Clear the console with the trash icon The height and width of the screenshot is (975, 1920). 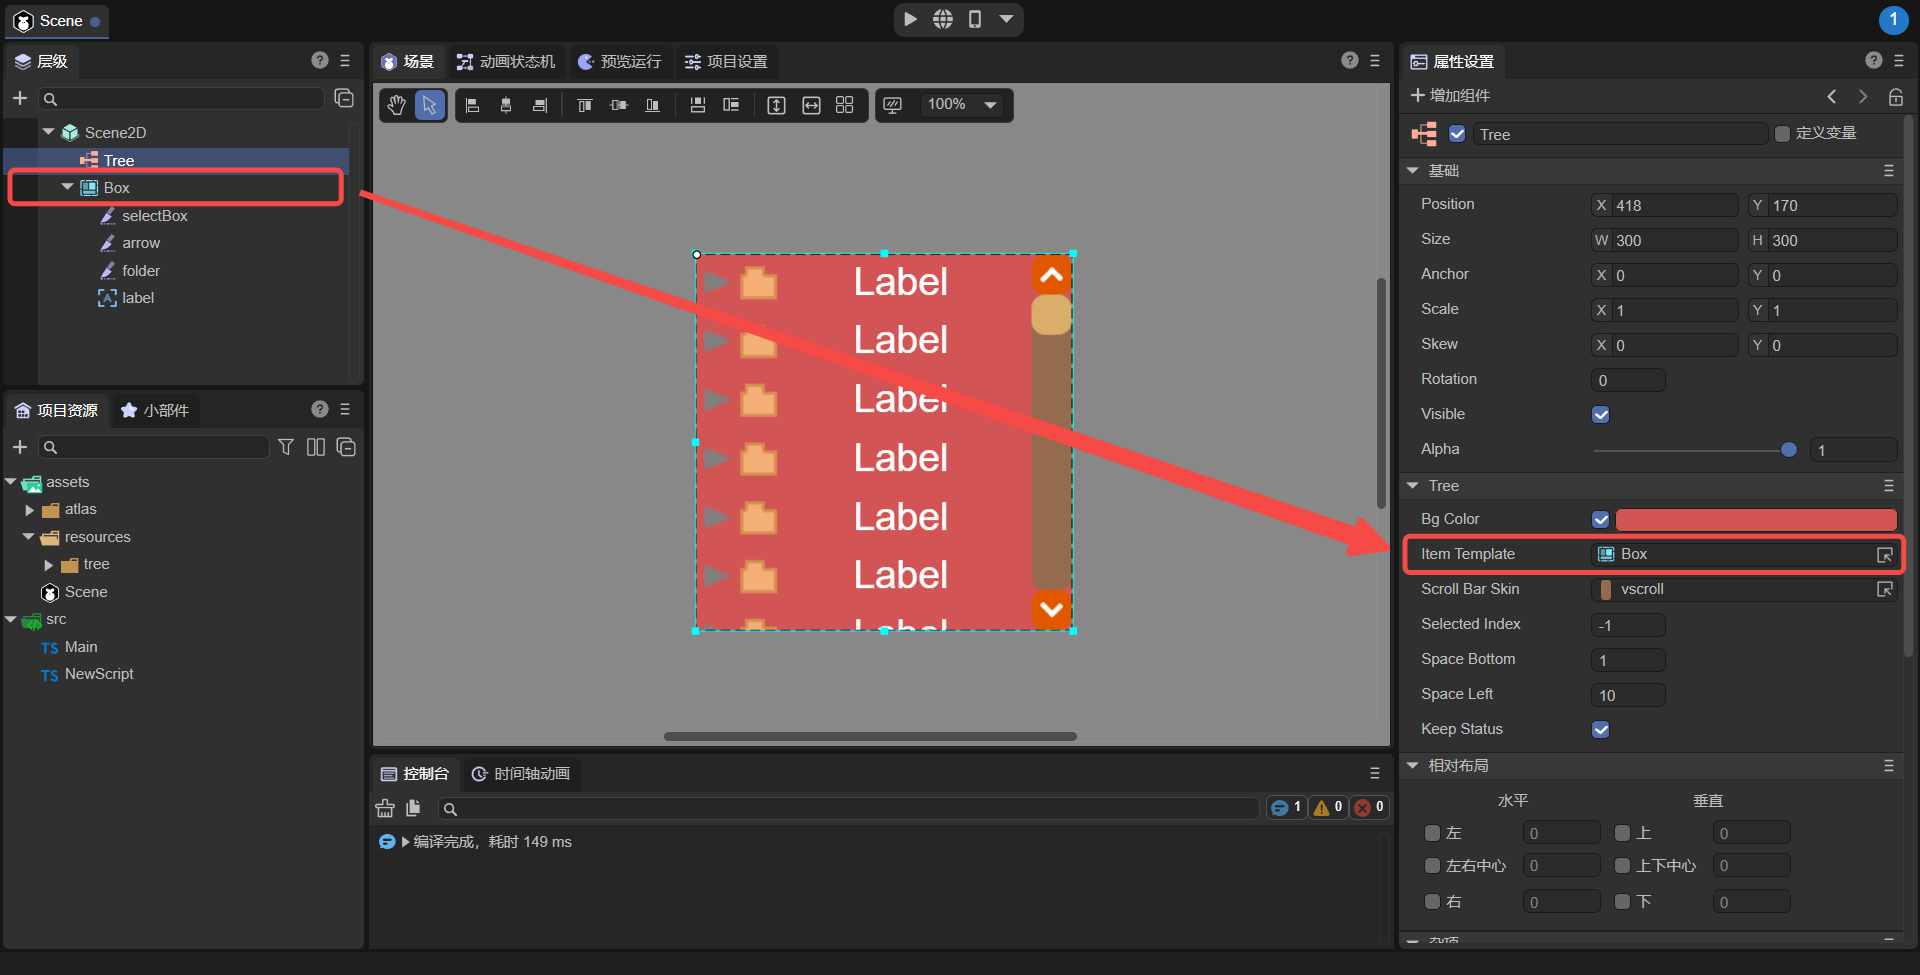pyautogui.click(x=385, y=808)
